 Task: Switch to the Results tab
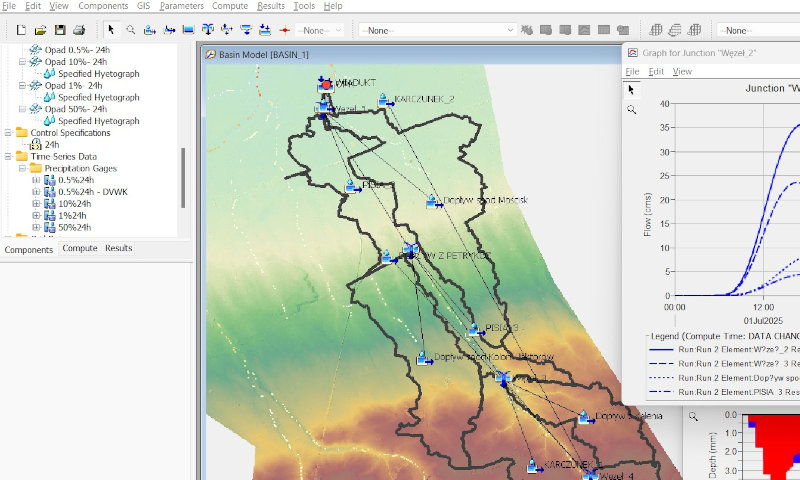[x=118, y=249]
